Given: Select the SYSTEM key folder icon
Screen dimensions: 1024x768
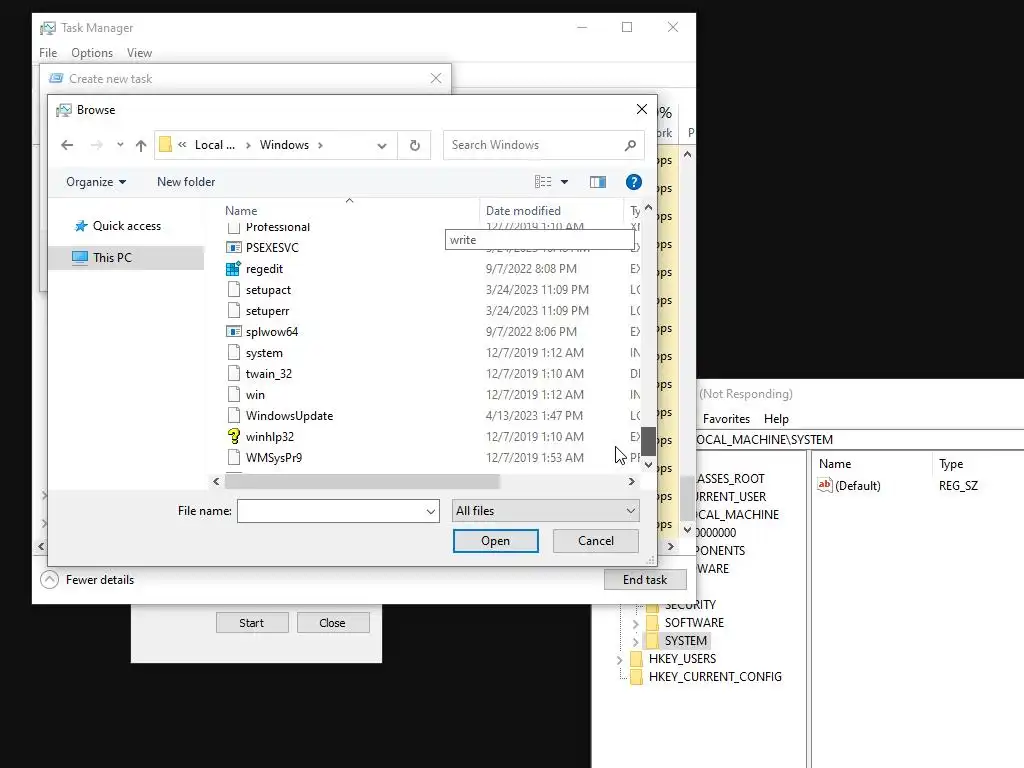Looking at the screenshot, I should [652, 641].
